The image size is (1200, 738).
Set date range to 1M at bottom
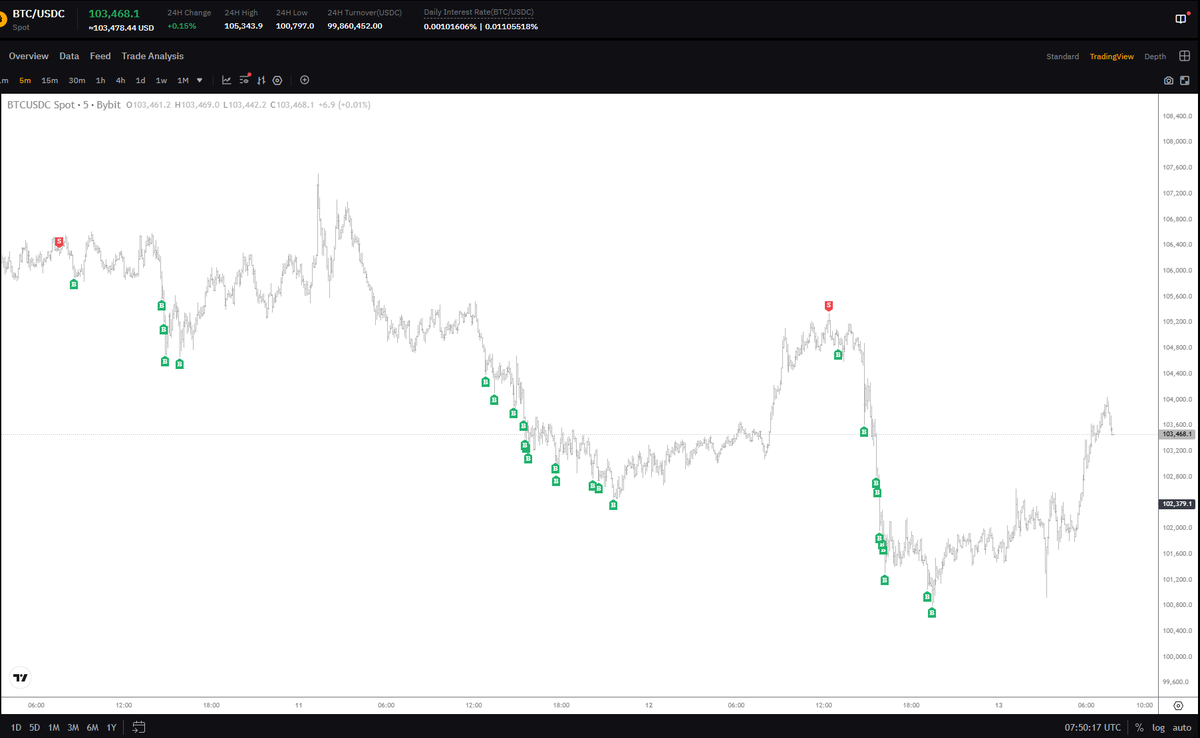point(54,727)
